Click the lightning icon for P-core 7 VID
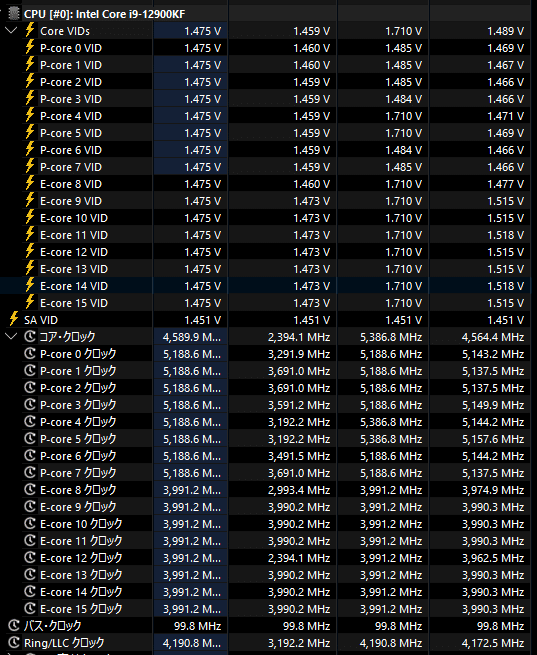 30,167
